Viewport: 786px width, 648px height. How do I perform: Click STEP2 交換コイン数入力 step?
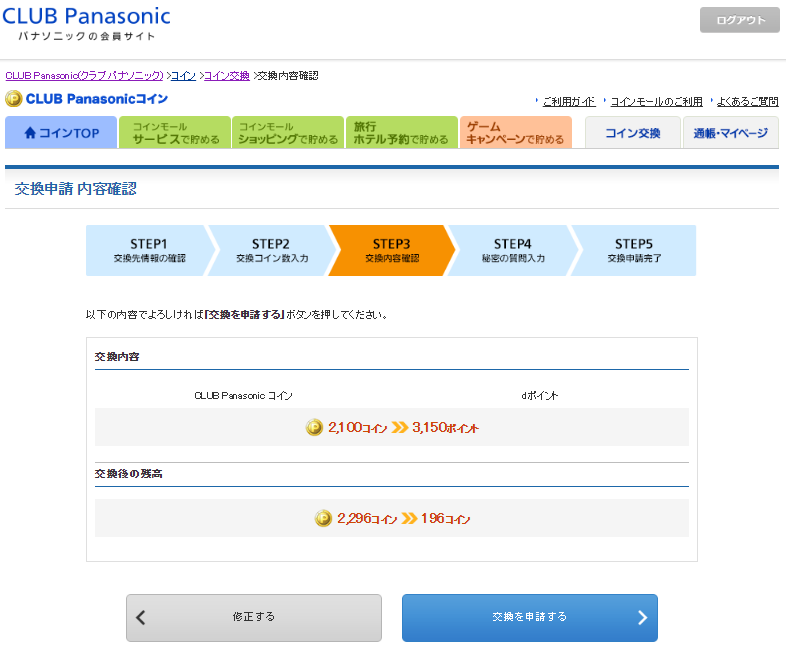pyautogui.click(x=271, y=250)
